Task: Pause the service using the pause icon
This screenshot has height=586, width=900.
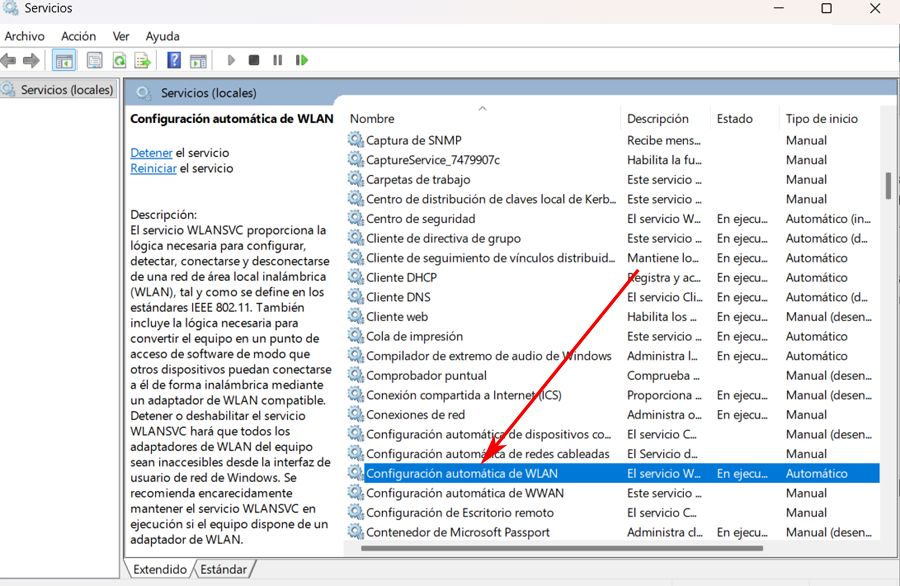Action: (x=278, y=60)
